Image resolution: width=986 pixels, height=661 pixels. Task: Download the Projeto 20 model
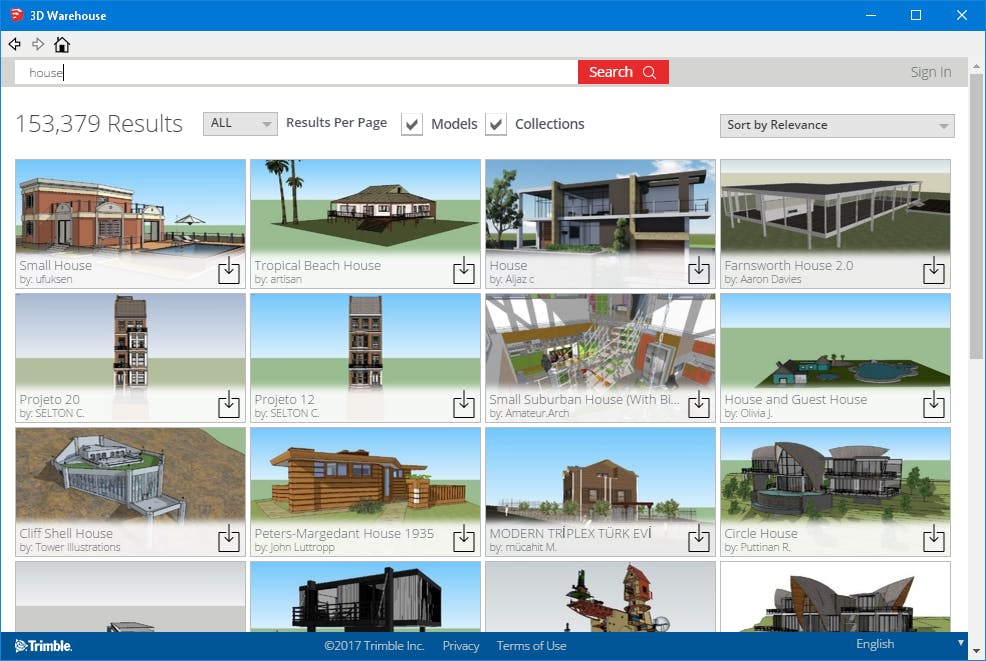[229, 404]
